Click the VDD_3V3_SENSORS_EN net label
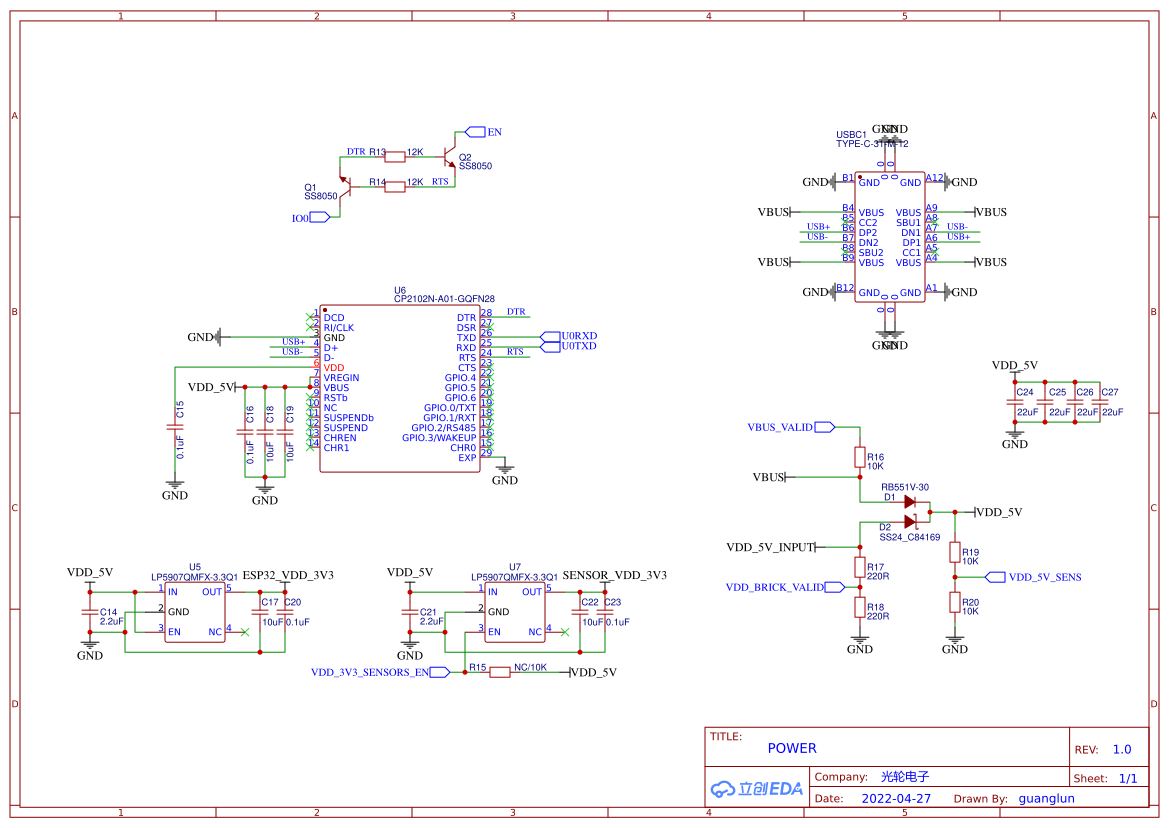 tap(370, 671)
